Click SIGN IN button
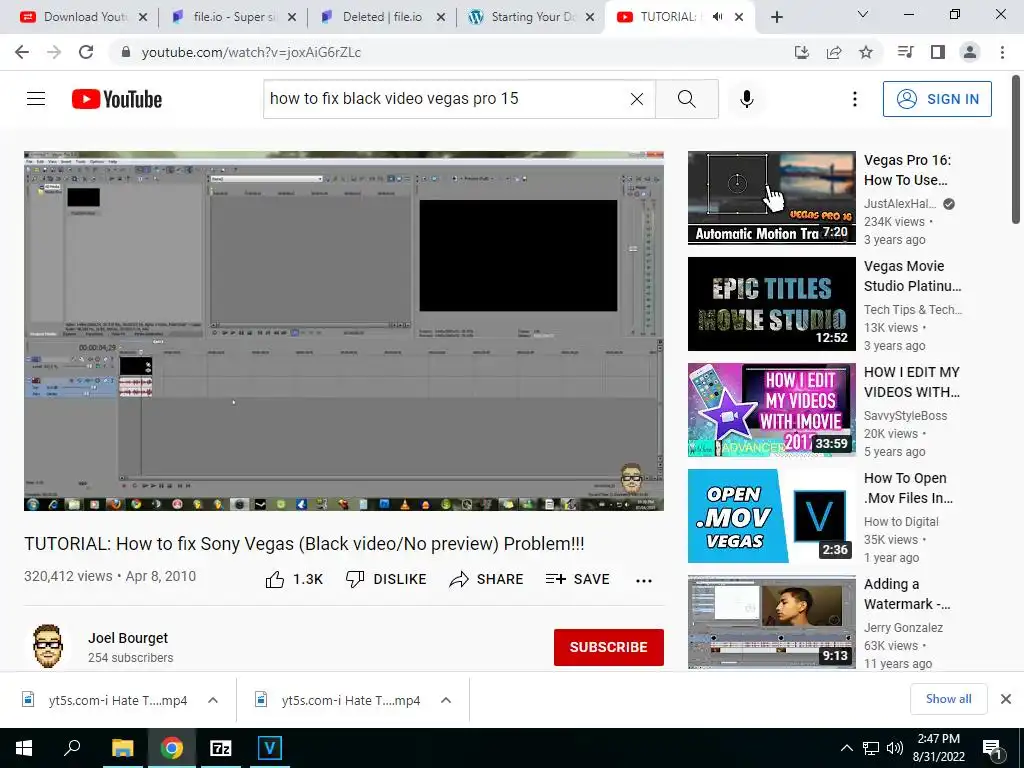Image resolution: width=1024 pixels, height=768 pixels. click(937, 99)
